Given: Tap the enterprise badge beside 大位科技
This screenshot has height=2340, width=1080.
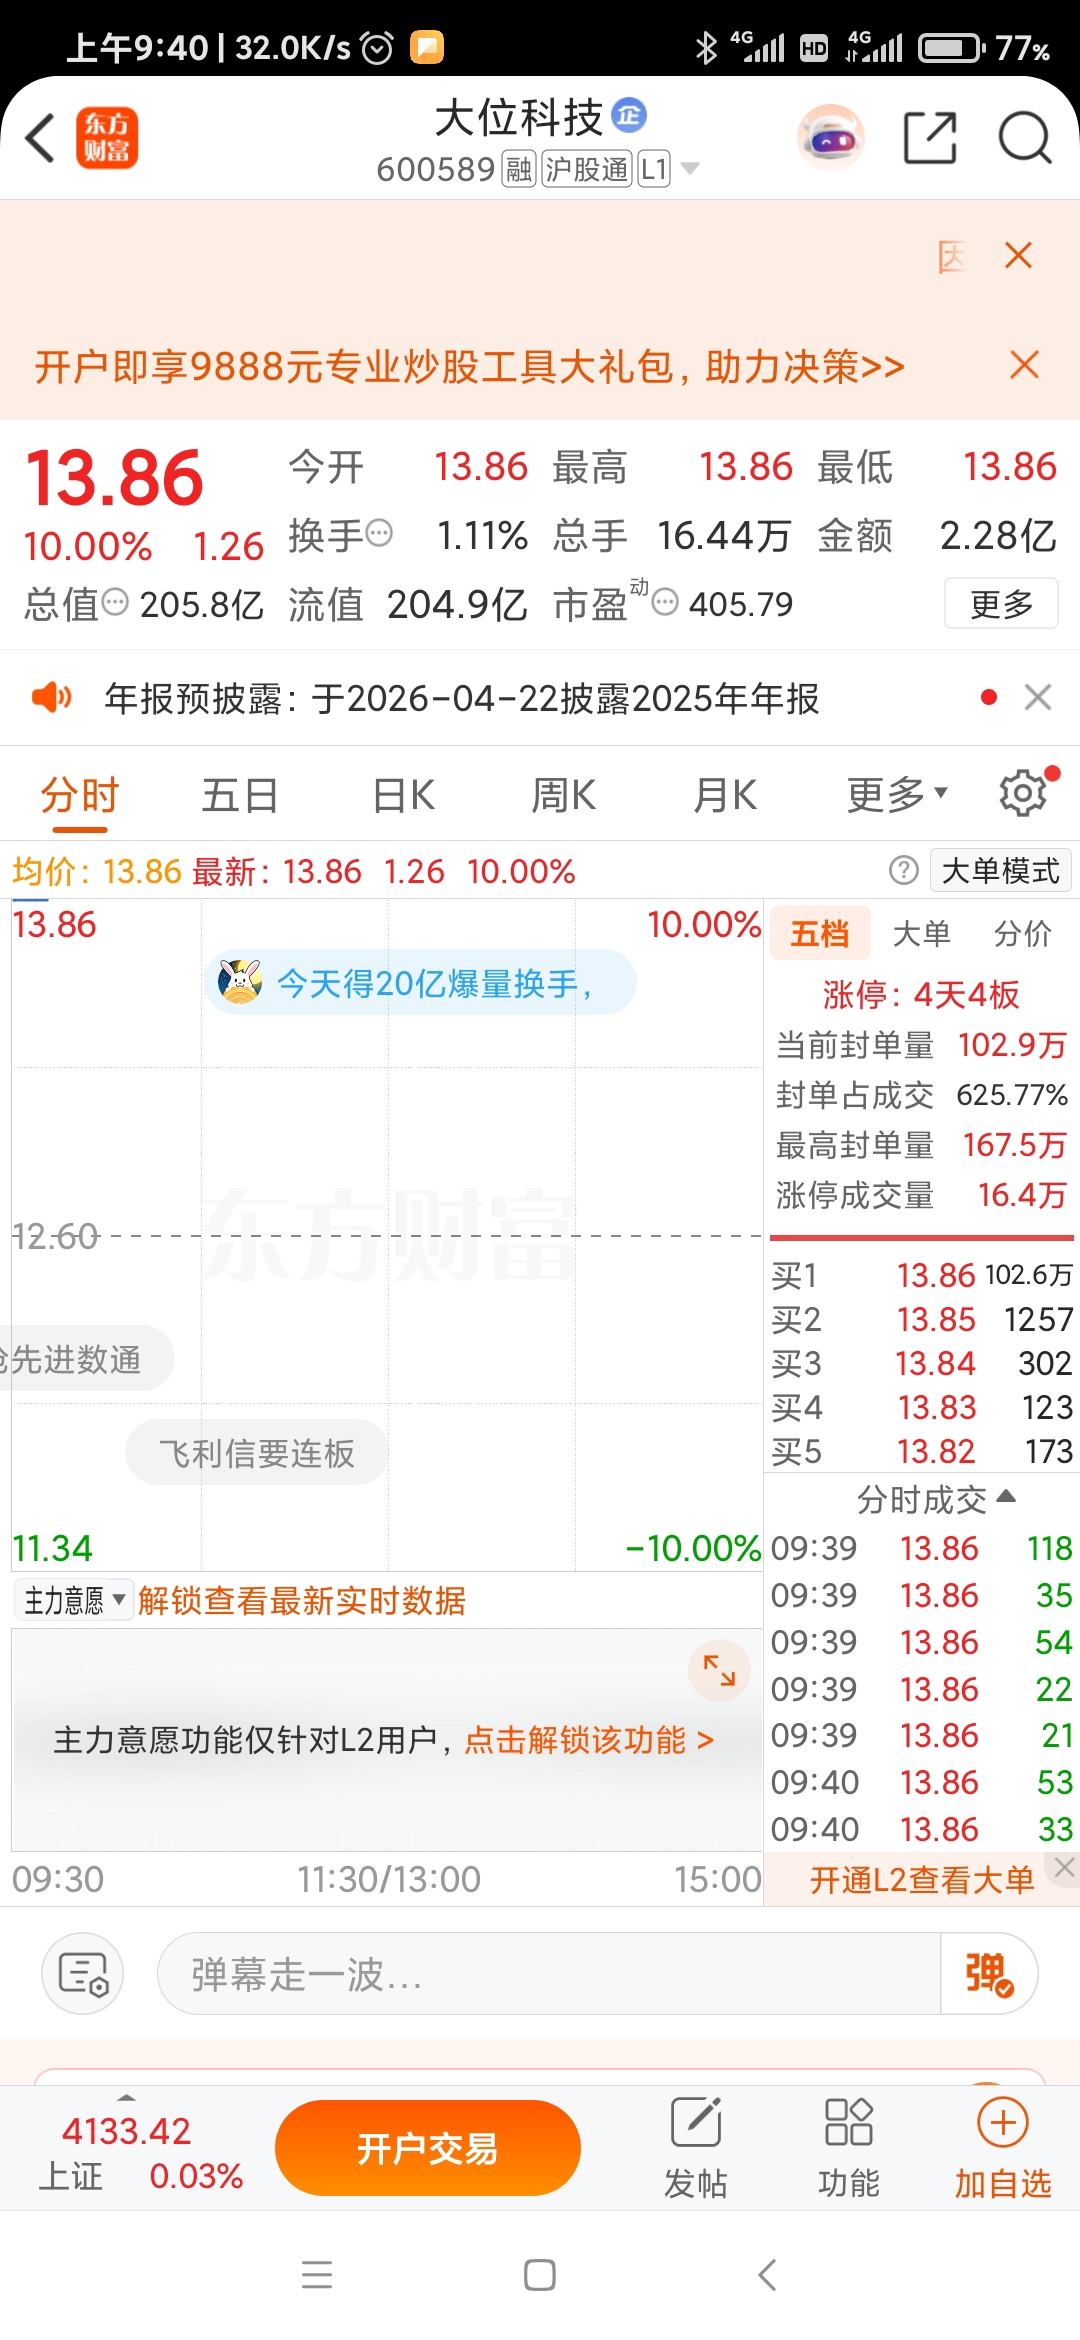Looking at the screenshot, I should (x=629, y=116).
